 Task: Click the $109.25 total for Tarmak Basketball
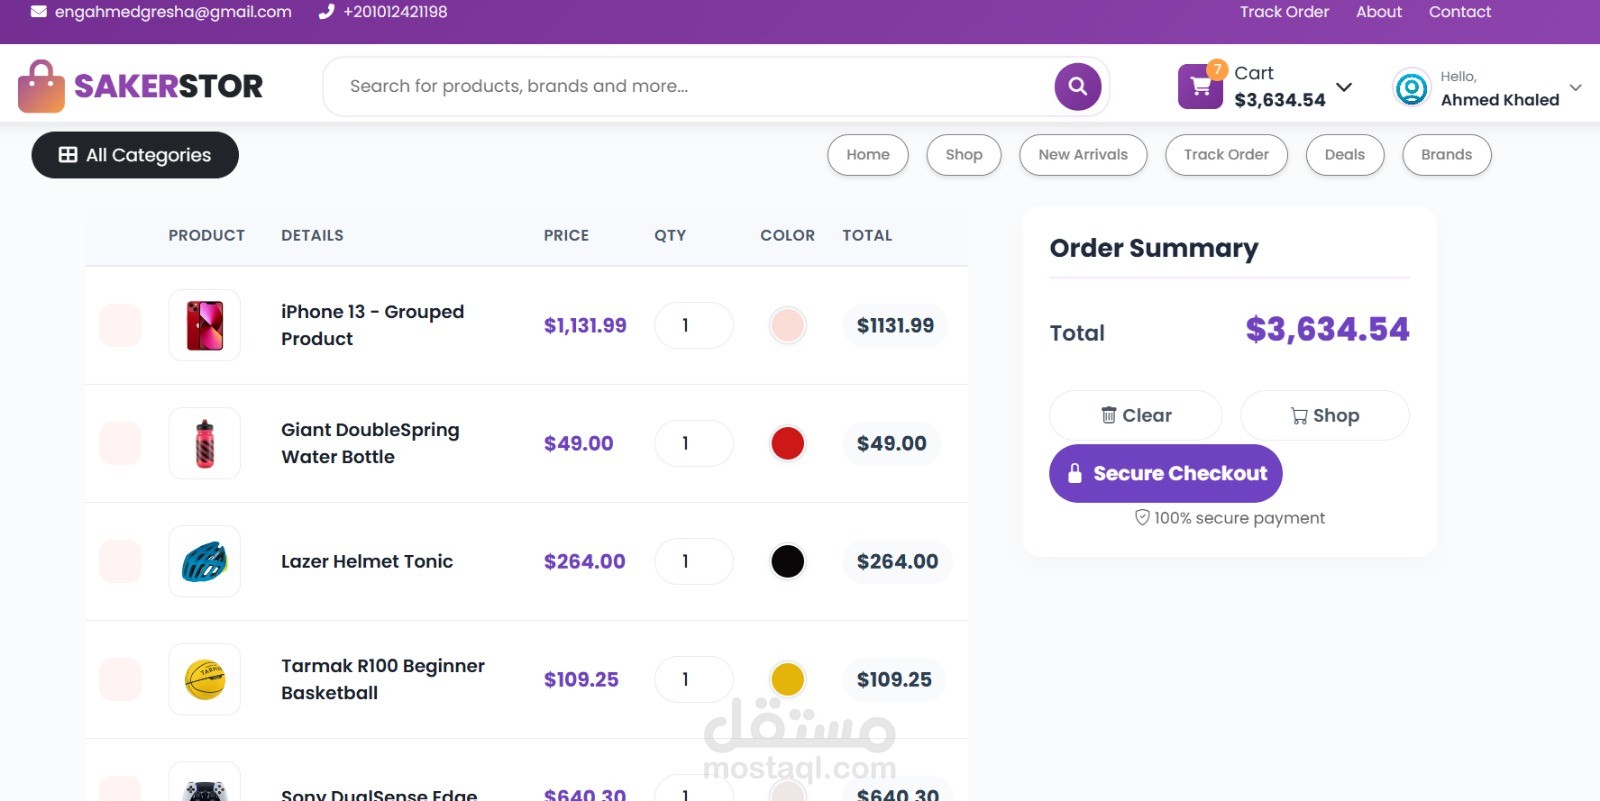894,679
